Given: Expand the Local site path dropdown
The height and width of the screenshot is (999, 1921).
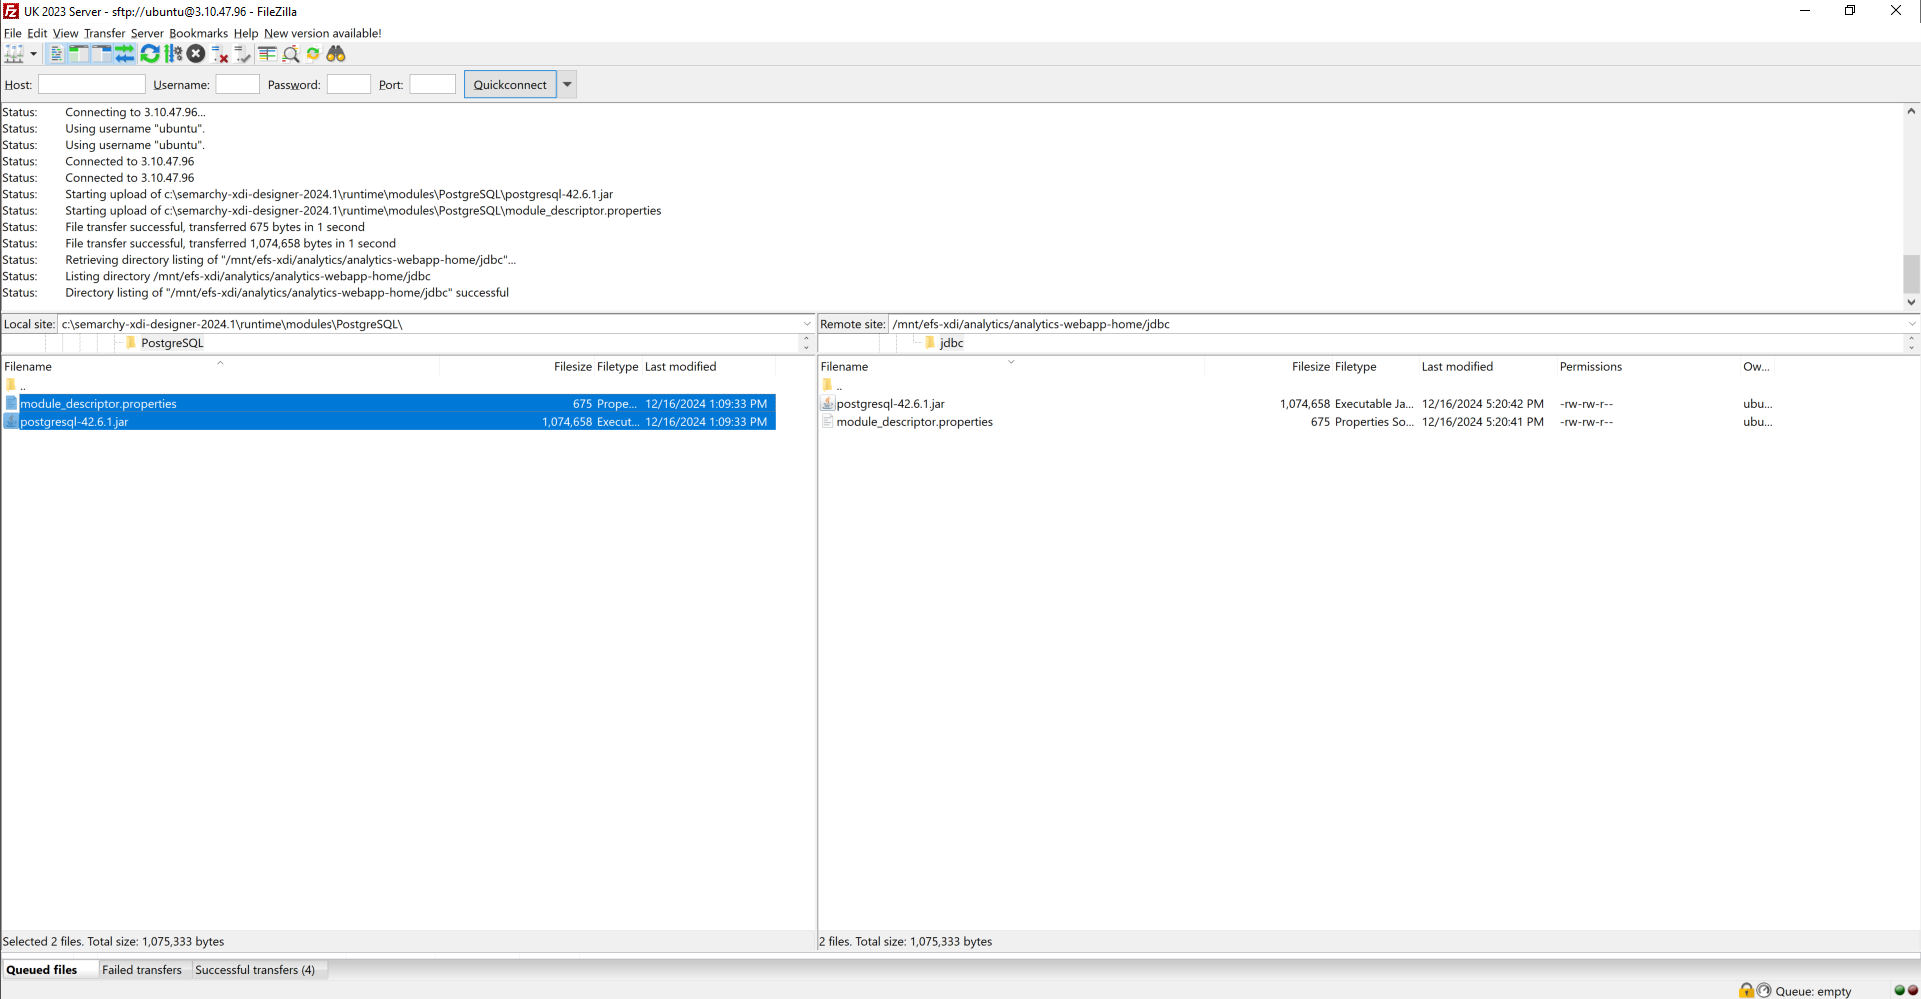Looking at the screenshot, I should pyautogui.click(x=807, y=324).
